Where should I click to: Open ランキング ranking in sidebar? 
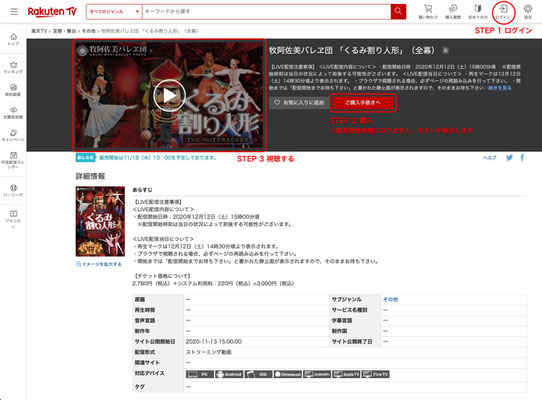[13, 67]
